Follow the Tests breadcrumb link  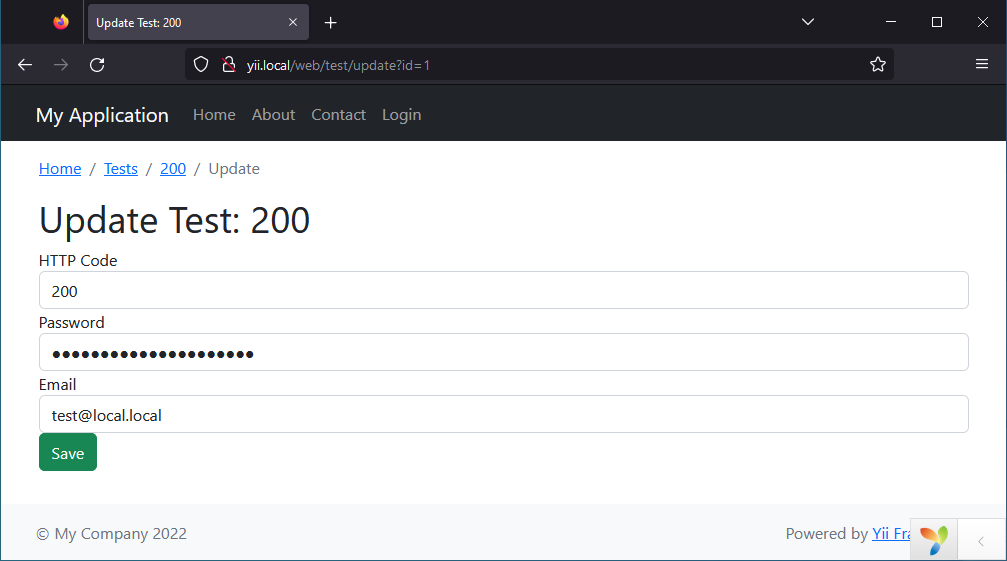click(121, 169)
